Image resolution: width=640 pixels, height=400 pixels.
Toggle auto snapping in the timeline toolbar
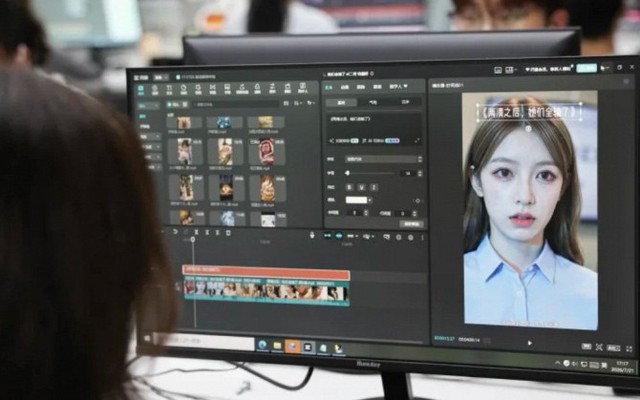pyautogui.click(x=339, y=236)
